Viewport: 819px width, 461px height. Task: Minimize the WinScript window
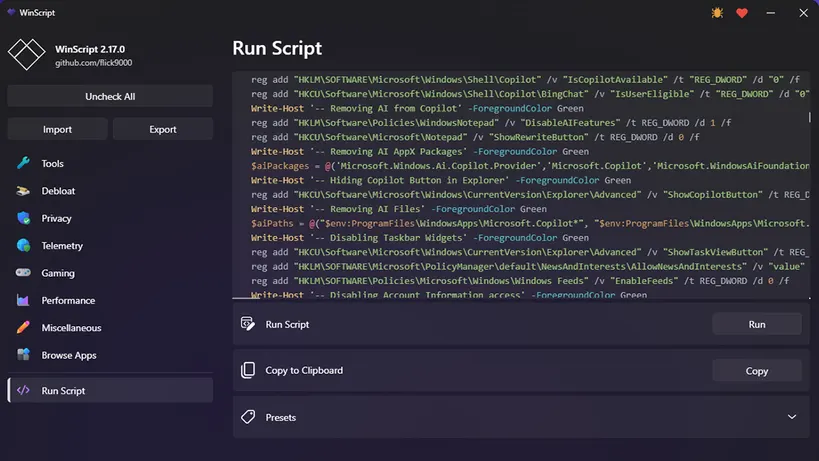[770, 13]
